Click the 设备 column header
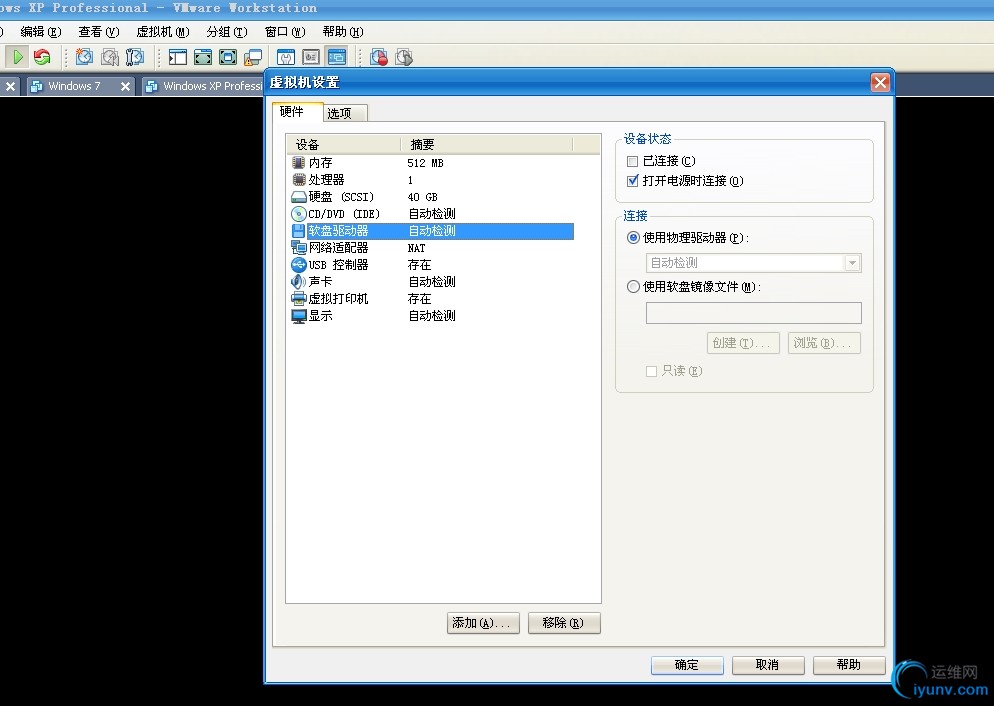The height and width of the screenshot is (706, 994). coord(343,144)
